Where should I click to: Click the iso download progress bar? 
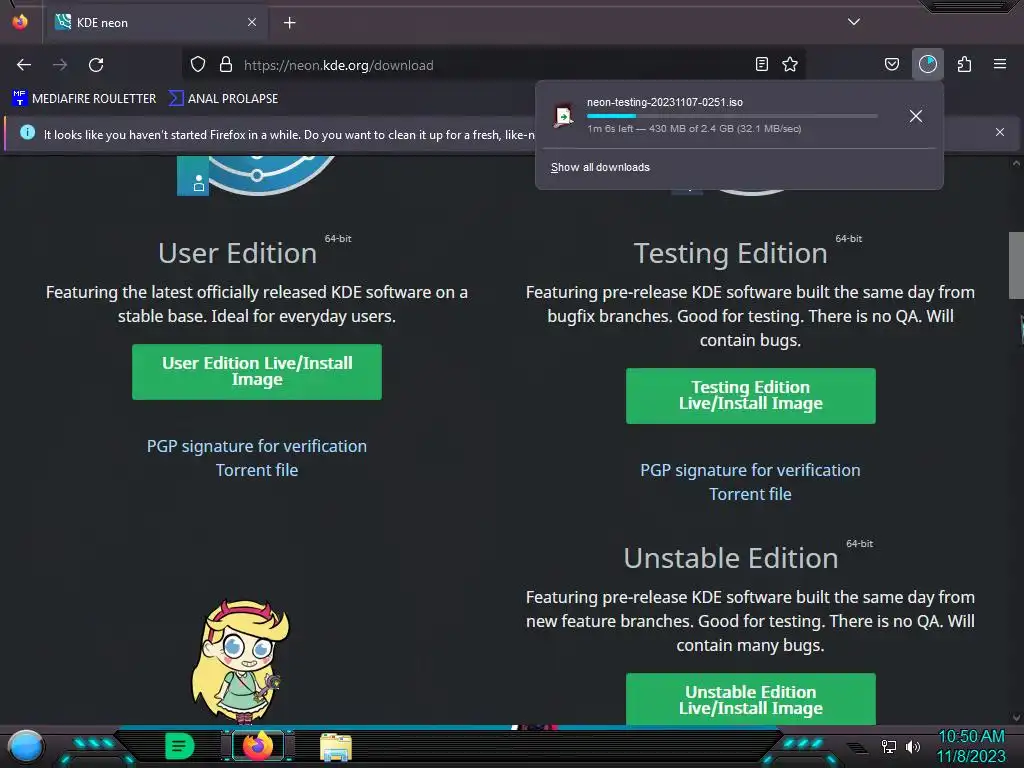point(731,116)
